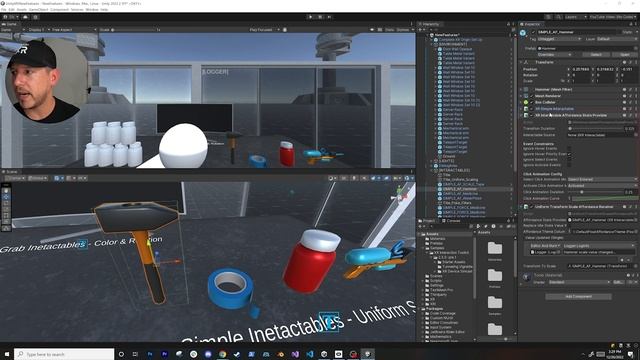Click the Position Y field
Screen dimensions: 640x360
tap(606, 69)
